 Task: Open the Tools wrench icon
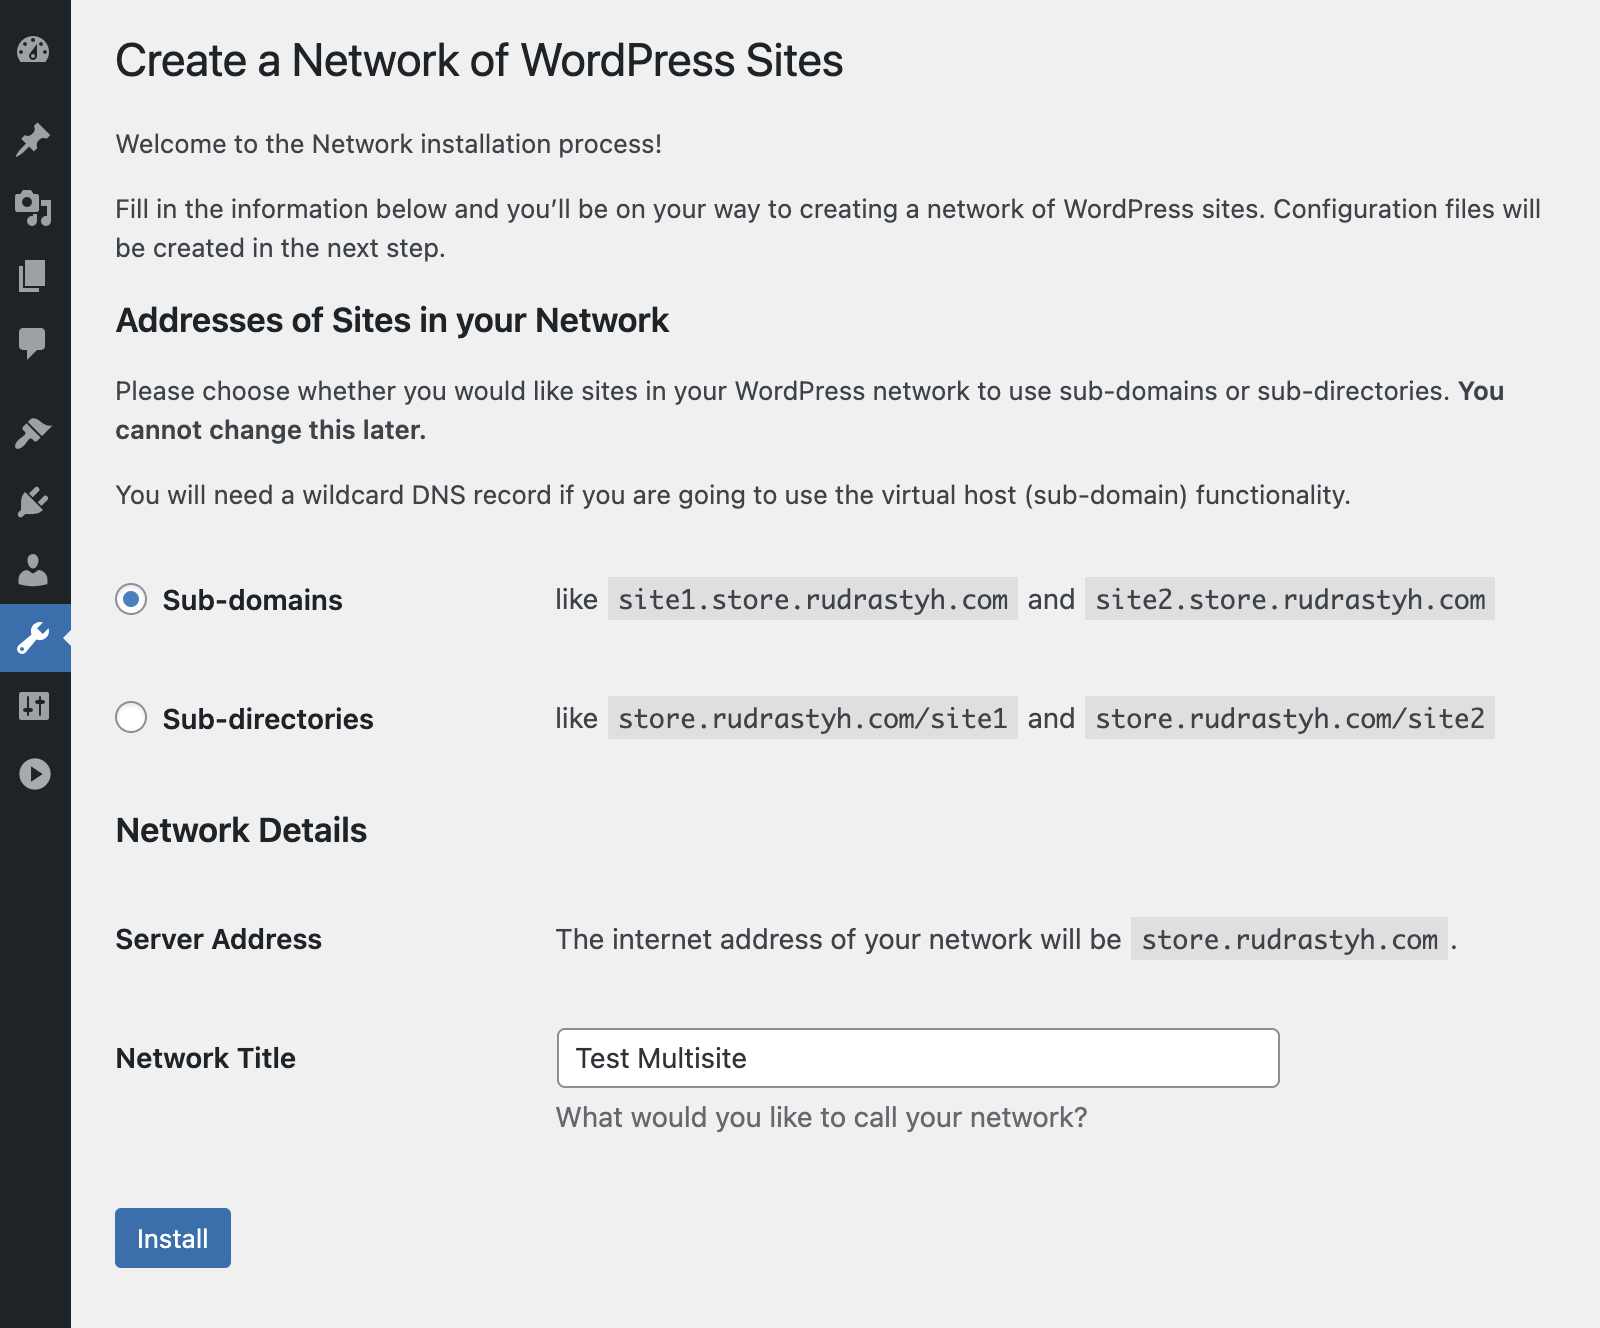(x=33, y=638)
